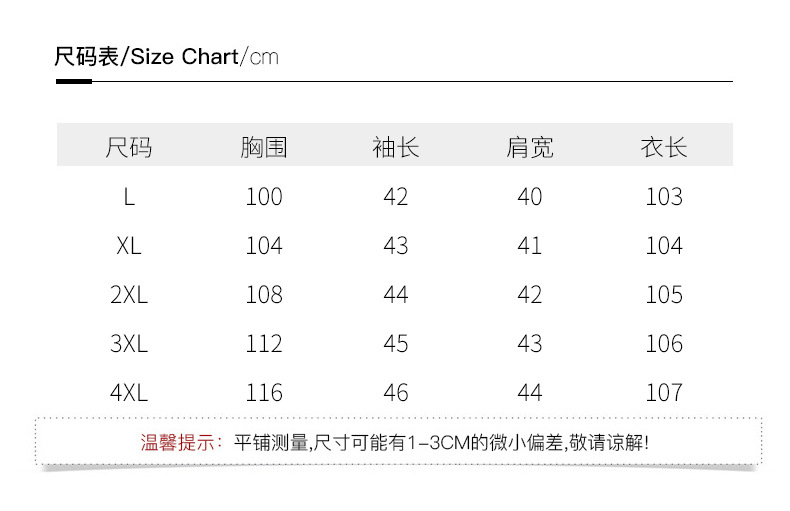790x511 pixels.
Task: Click shoulder width value 41
Action: pos(530,246)
